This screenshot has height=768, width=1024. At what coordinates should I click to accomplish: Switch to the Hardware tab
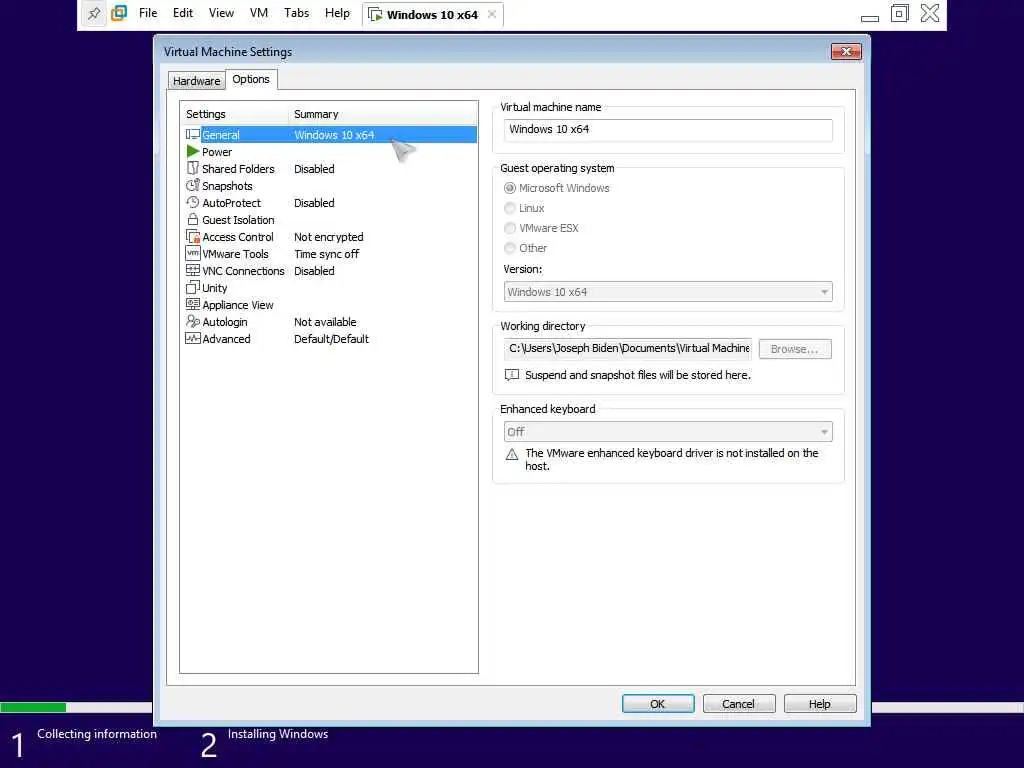pos(197,81)
